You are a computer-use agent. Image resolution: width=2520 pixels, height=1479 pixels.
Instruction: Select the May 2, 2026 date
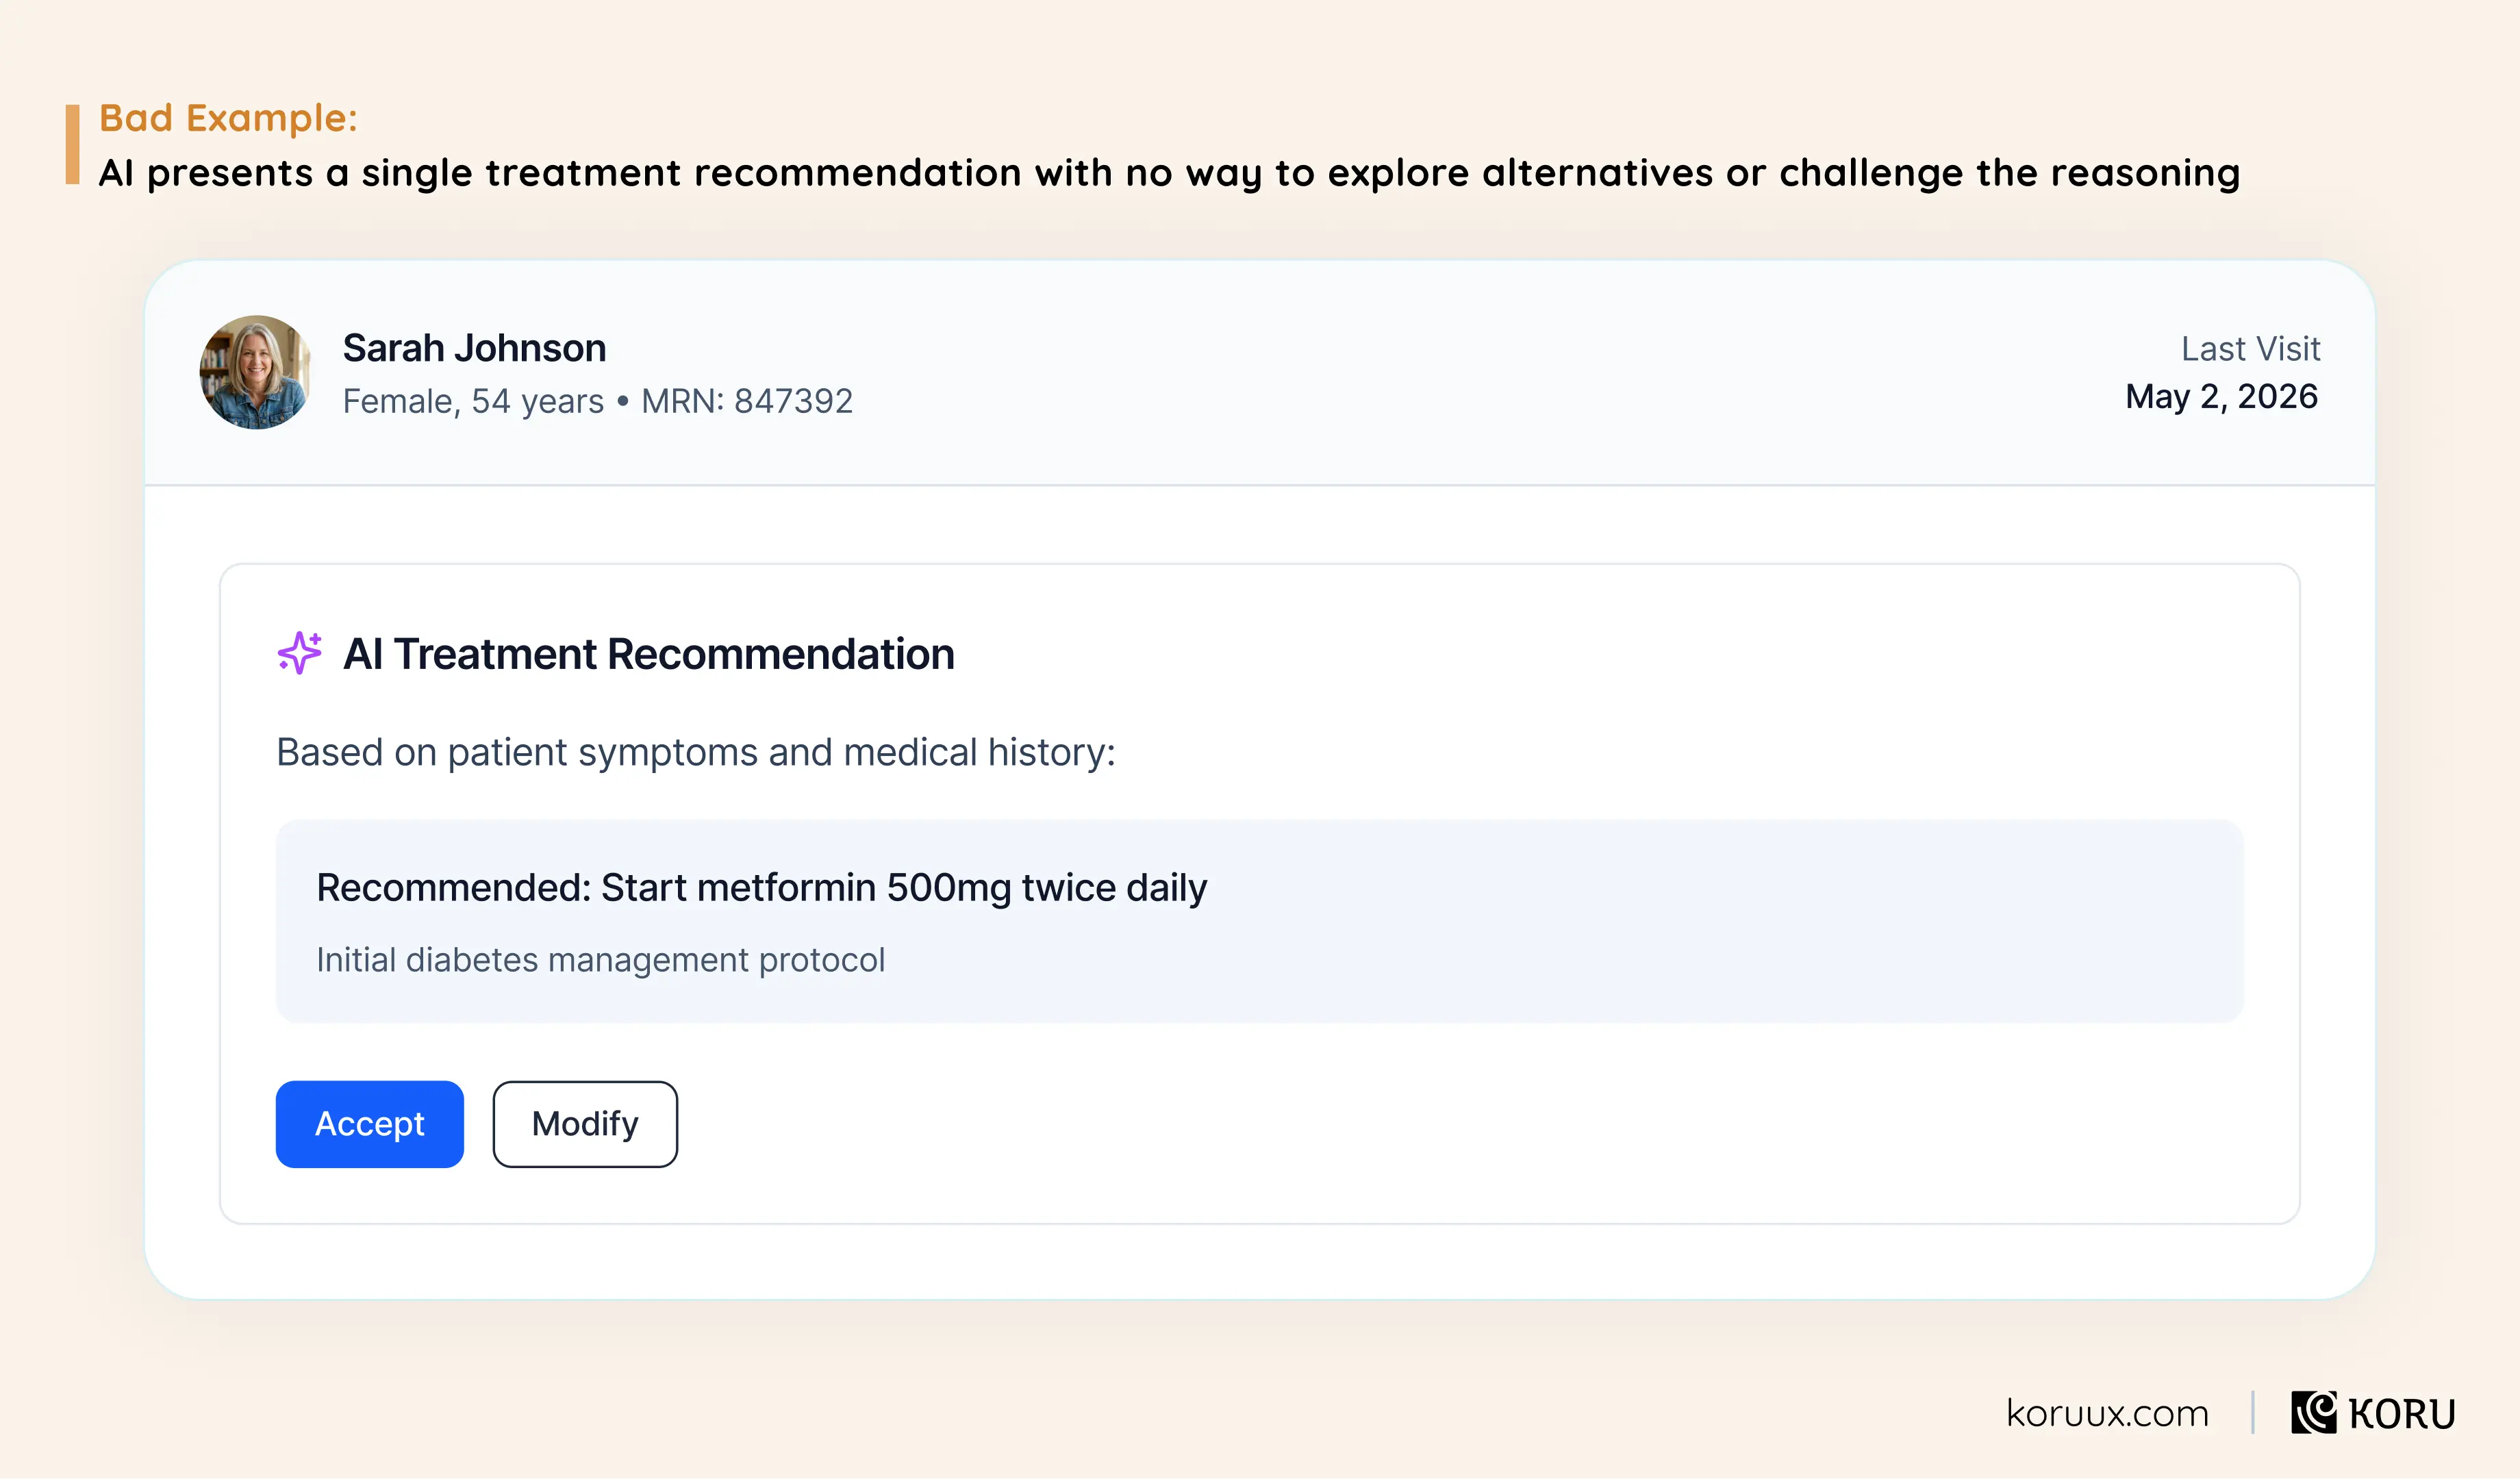coord(2221,397)
